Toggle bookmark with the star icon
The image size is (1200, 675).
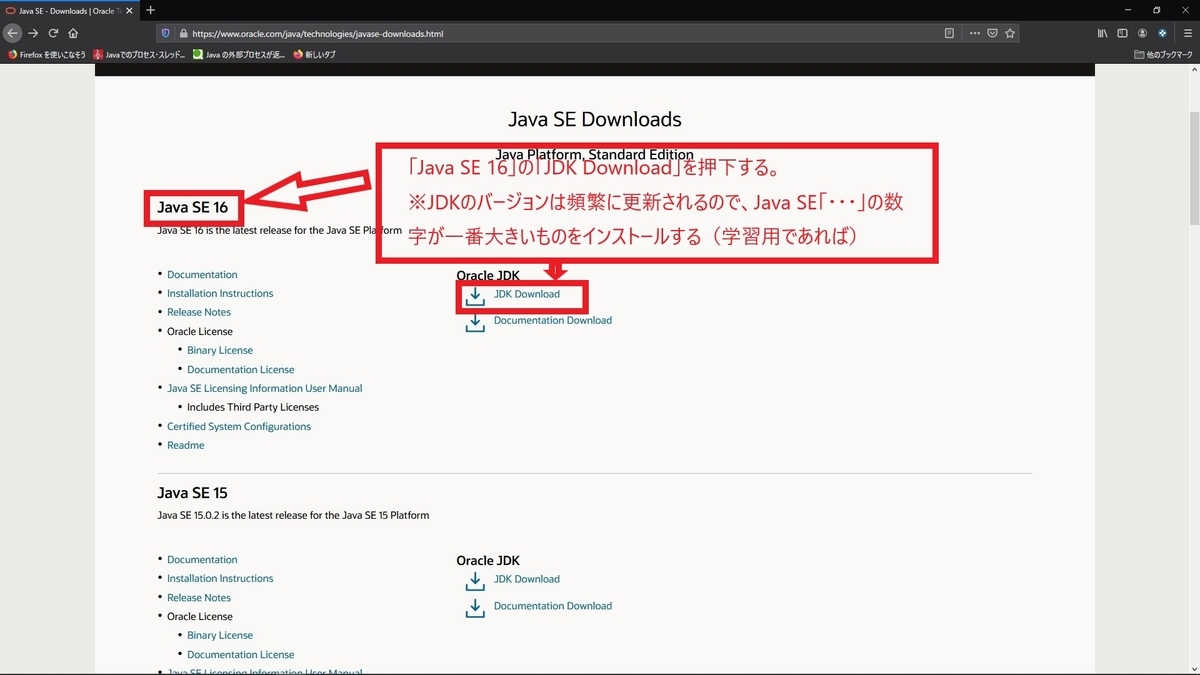tap(1011, 32)
